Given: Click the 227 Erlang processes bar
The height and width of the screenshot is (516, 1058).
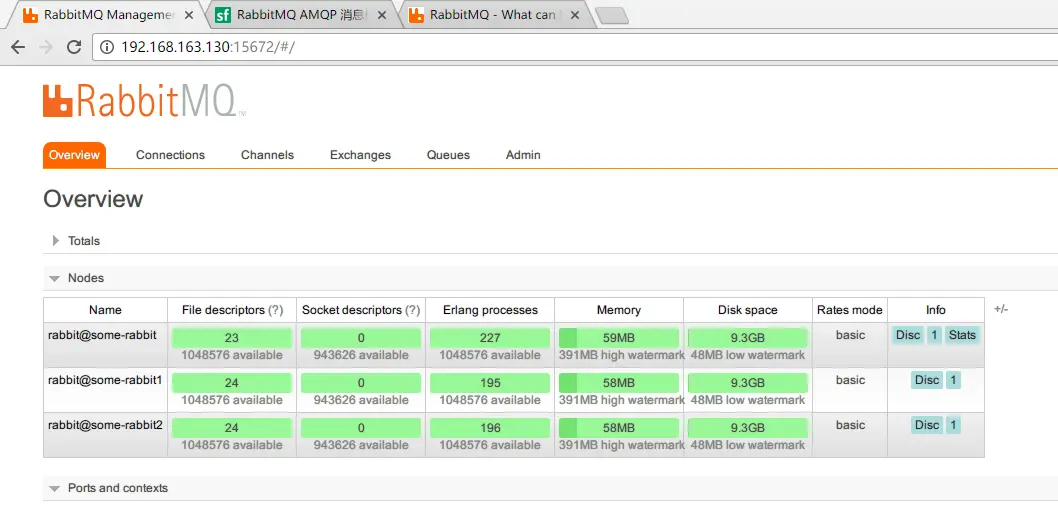Looking at the screenshot, I should click(490, 338).
